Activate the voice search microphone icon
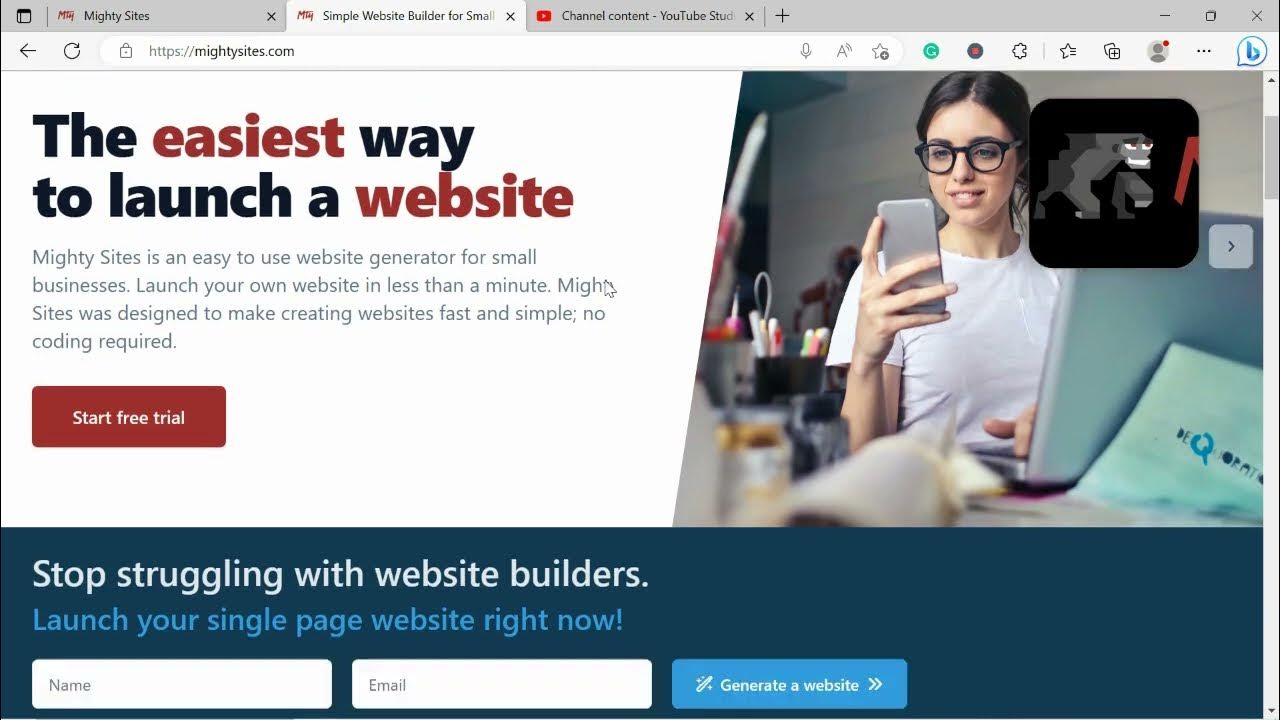 [x=806, y=51]
